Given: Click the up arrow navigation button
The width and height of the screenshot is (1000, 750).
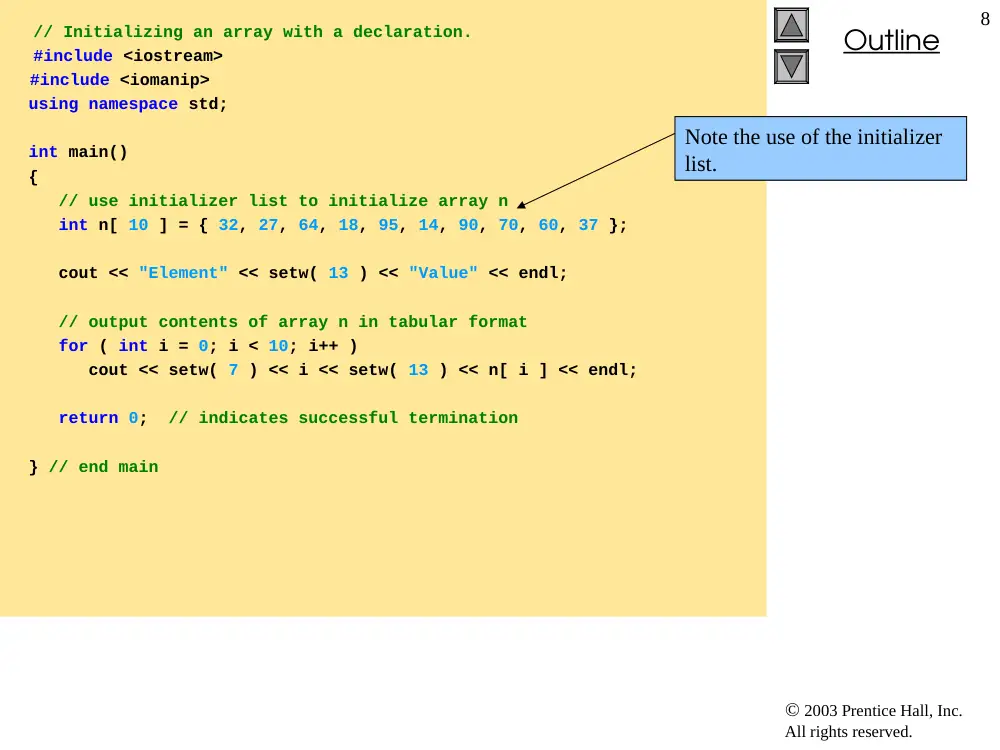Looking at the screenshot, I should click(x=791, y=25).
